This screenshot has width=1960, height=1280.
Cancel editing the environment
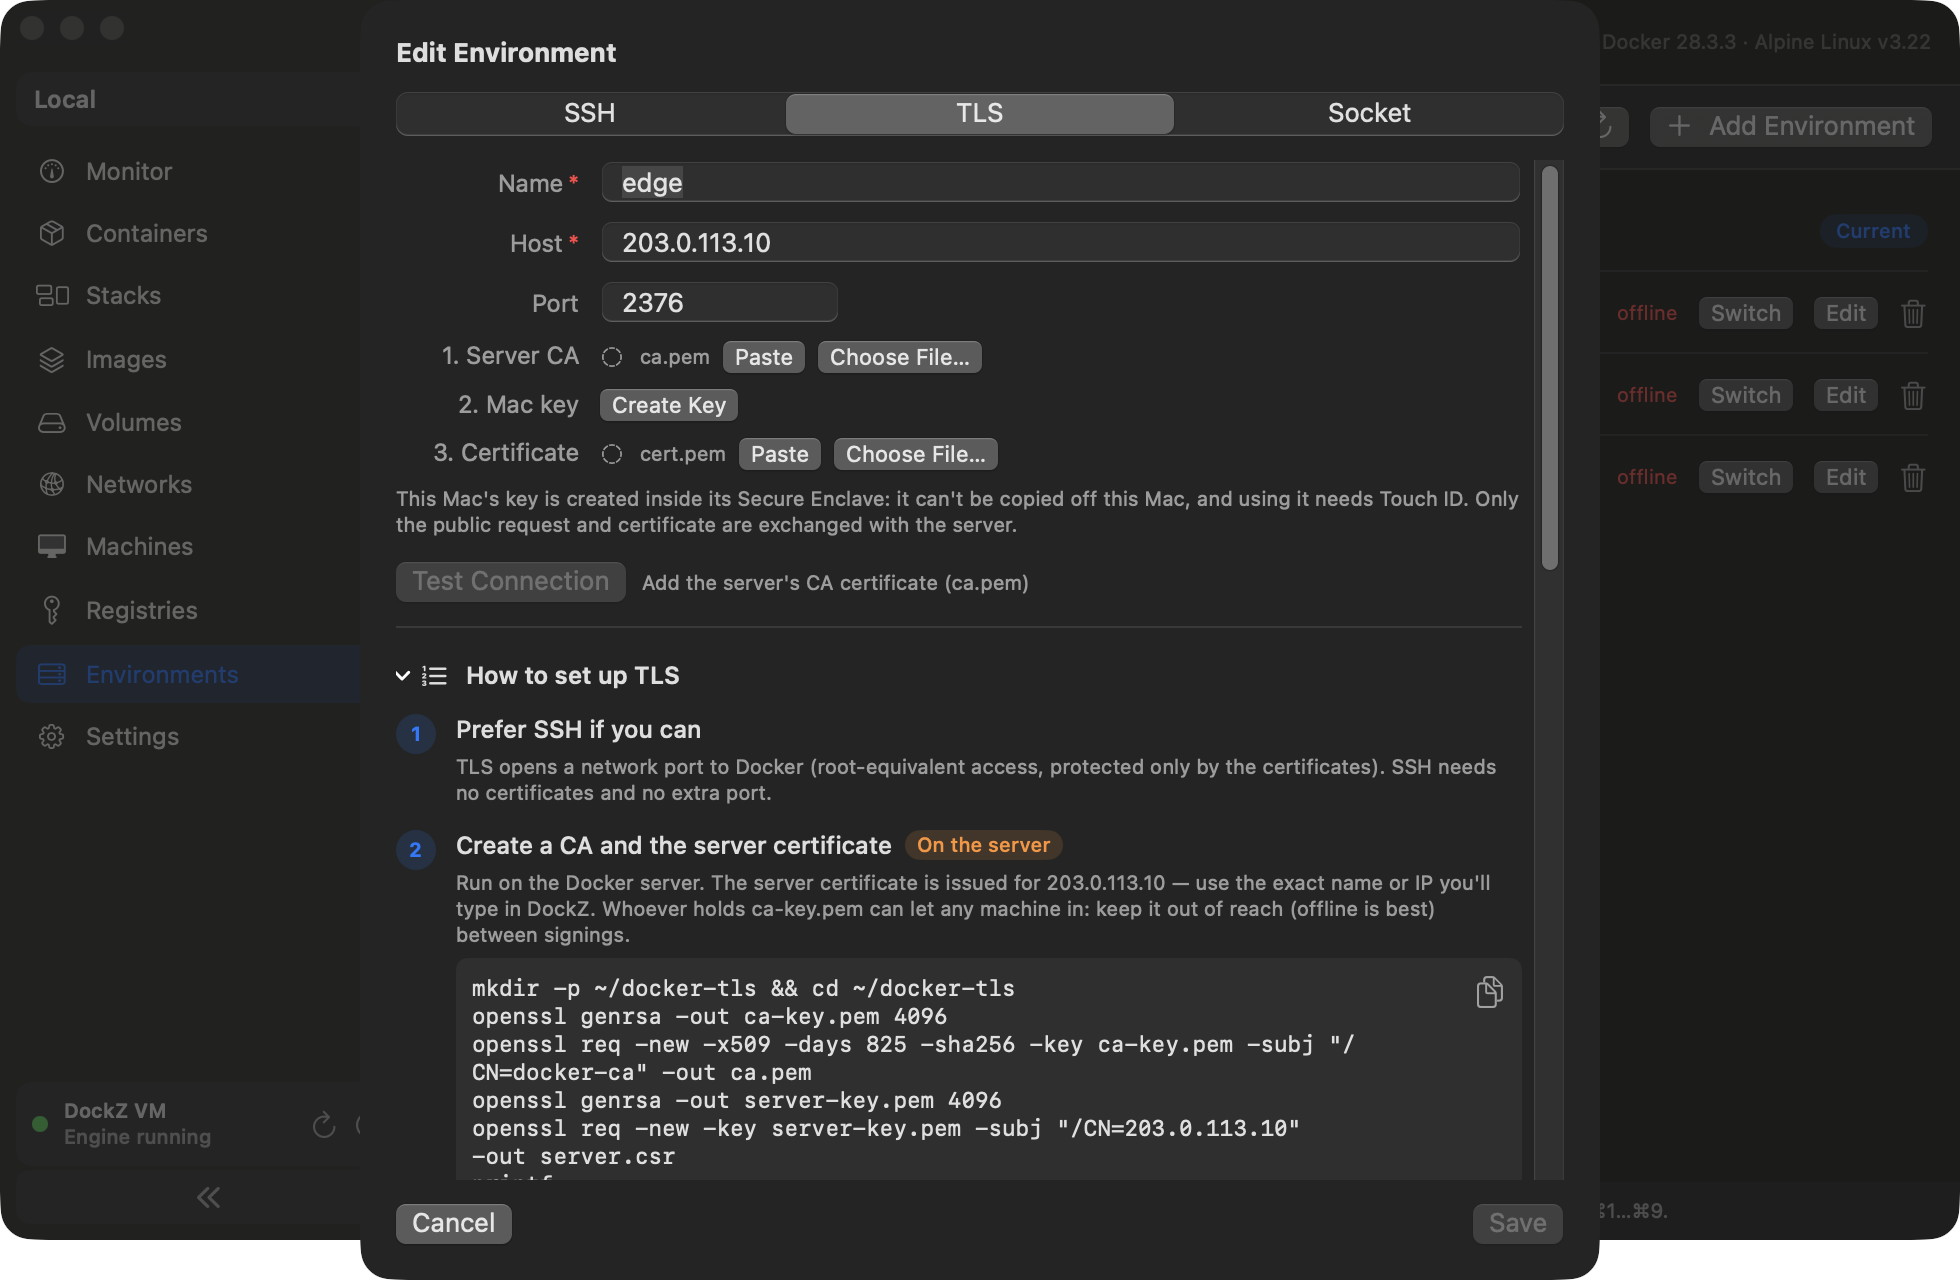tap(453, 1223)
